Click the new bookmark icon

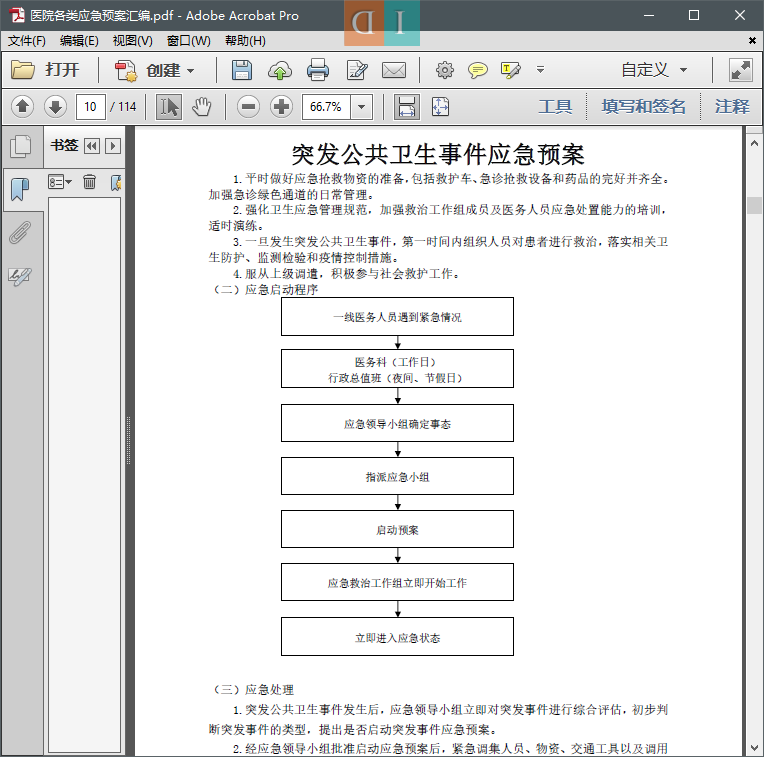tap(116, 183)
